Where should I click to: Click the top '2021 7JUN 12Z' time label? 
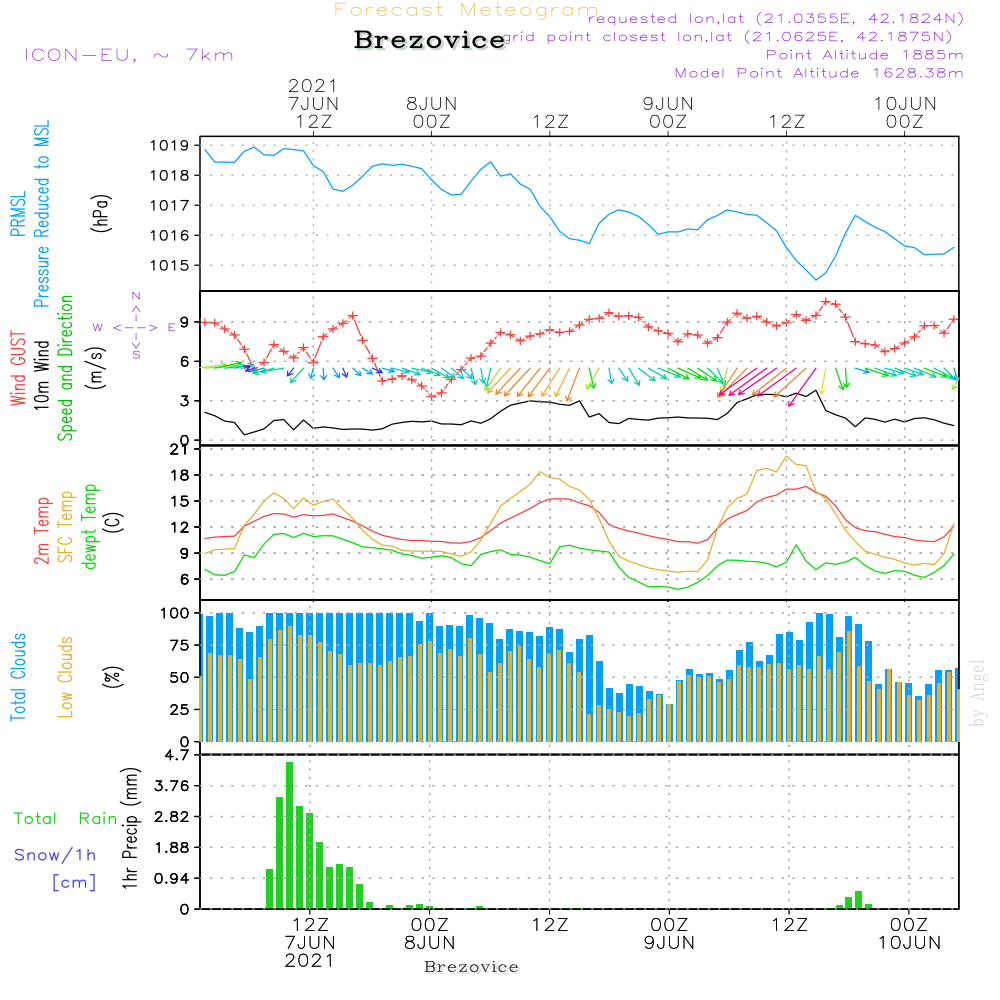[x=313, y=104]
